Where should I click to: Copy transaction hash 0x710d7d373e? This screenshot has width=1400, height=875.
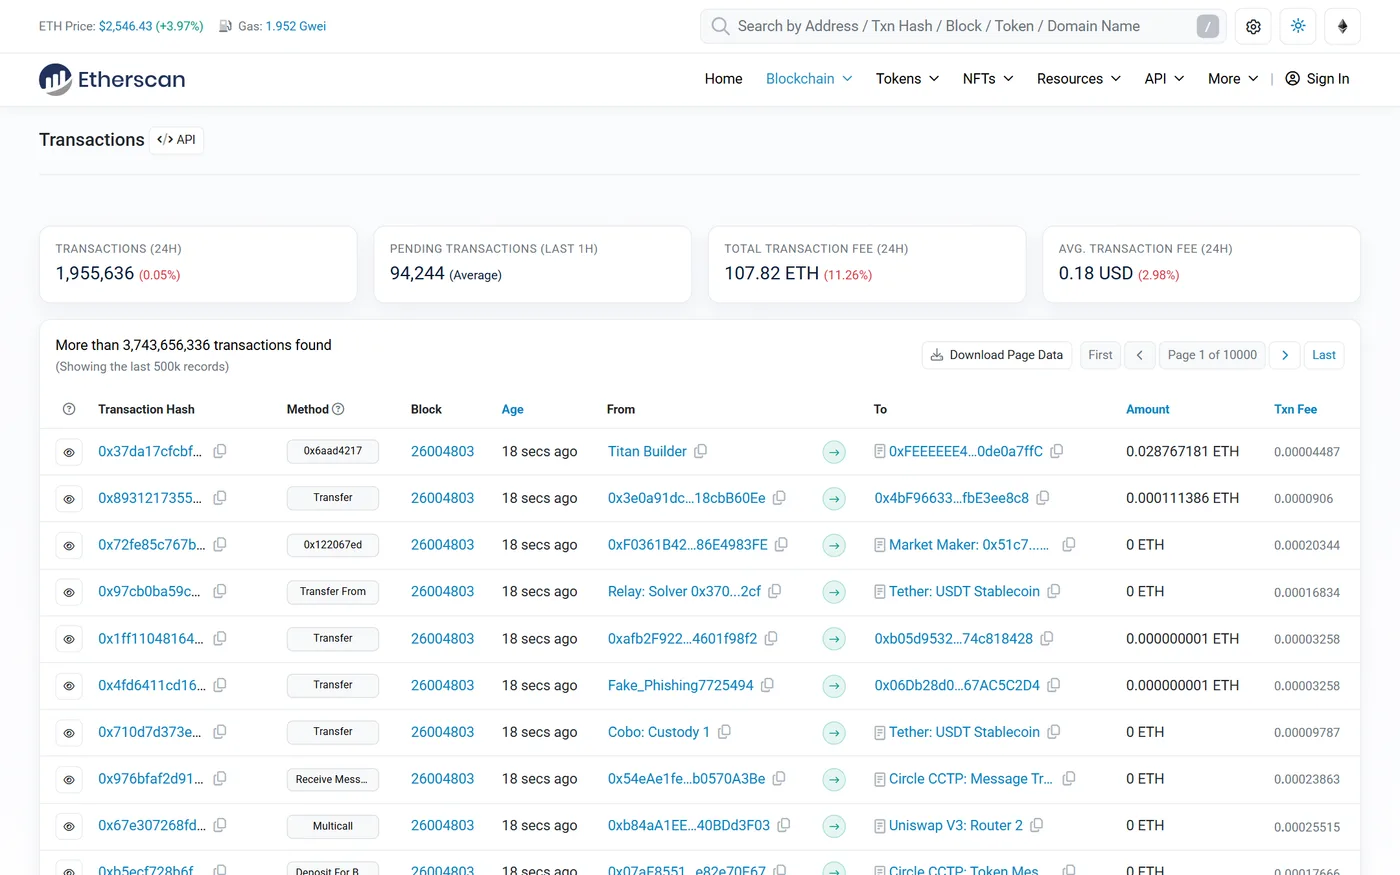tap(220, 732)
